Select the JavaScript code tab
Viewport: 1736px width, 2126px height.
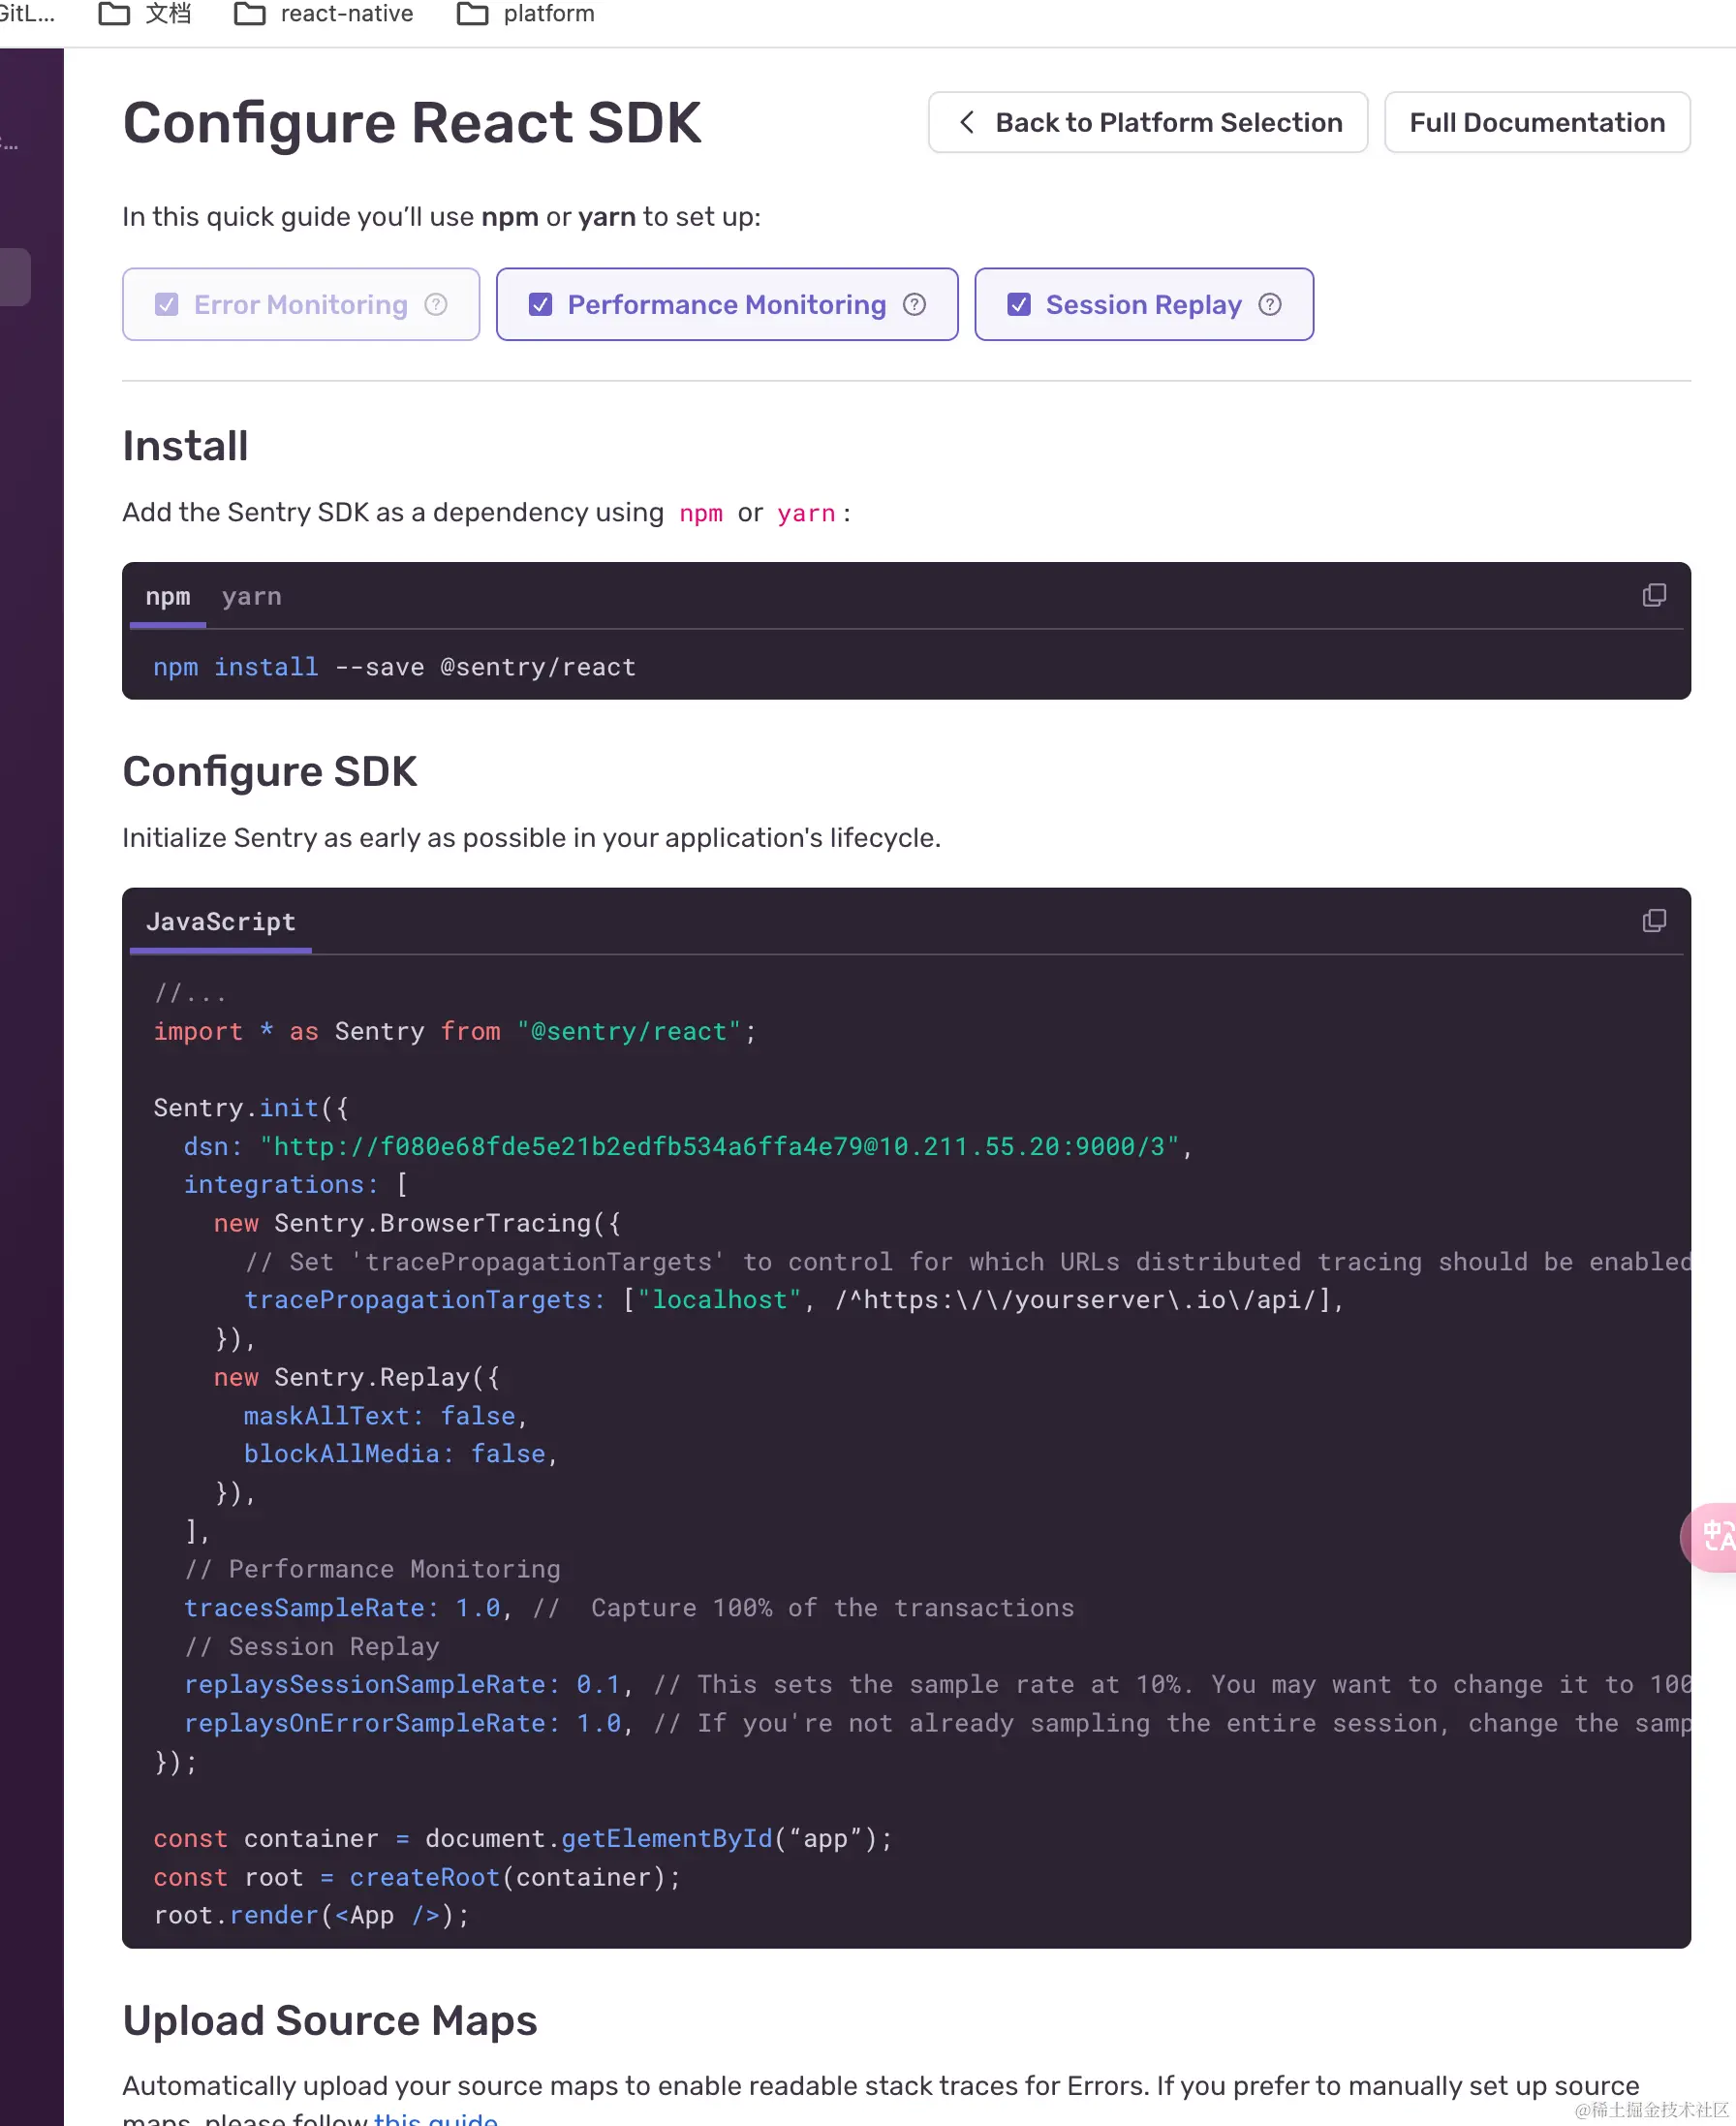click(220, 922)
